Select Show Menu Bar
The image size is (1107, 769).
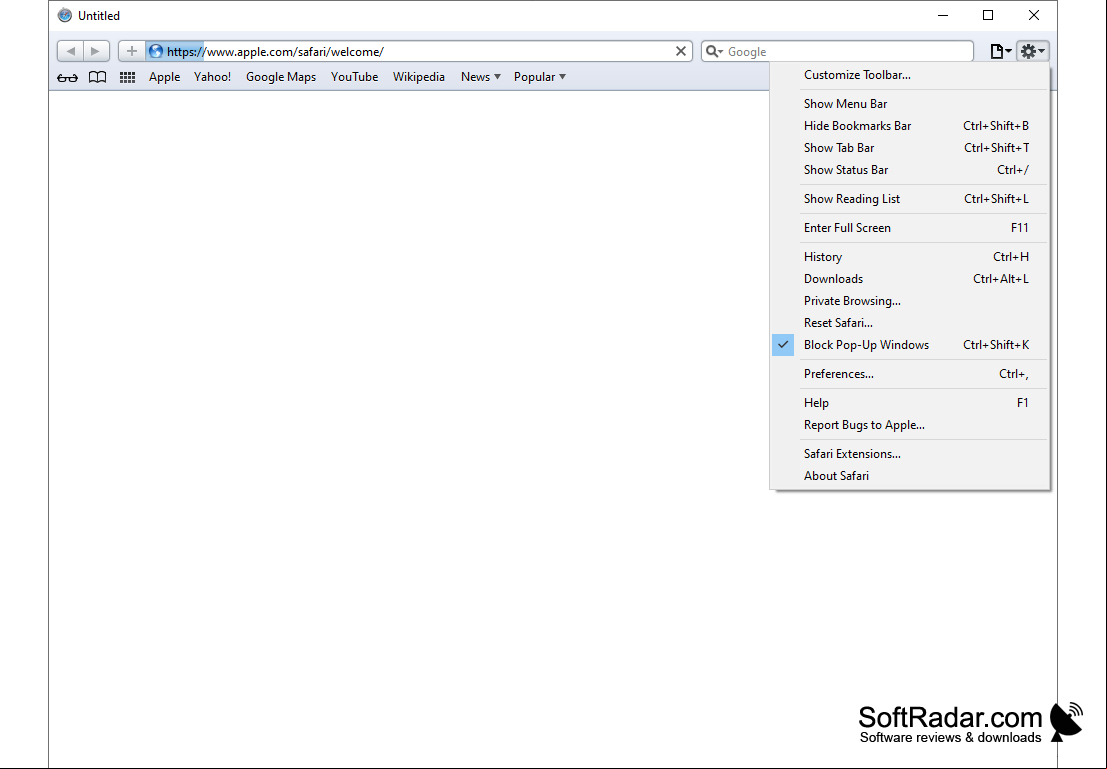point(909,104)
